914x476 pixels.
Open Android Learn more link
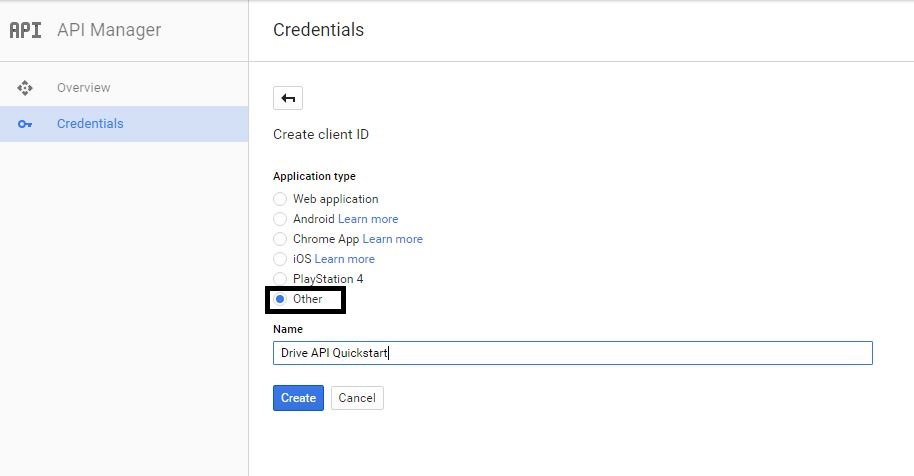point(368,219)
